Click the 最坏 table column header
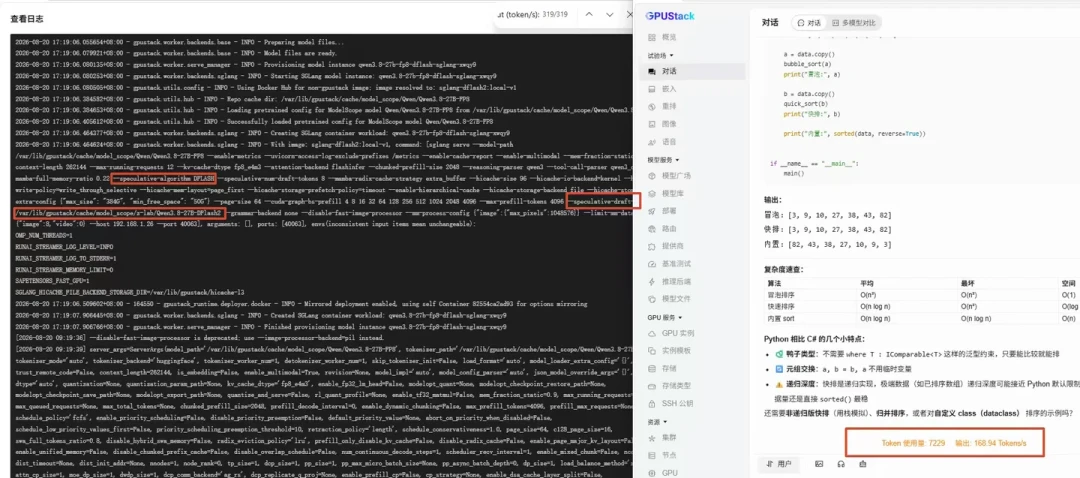 coord(966,283)
